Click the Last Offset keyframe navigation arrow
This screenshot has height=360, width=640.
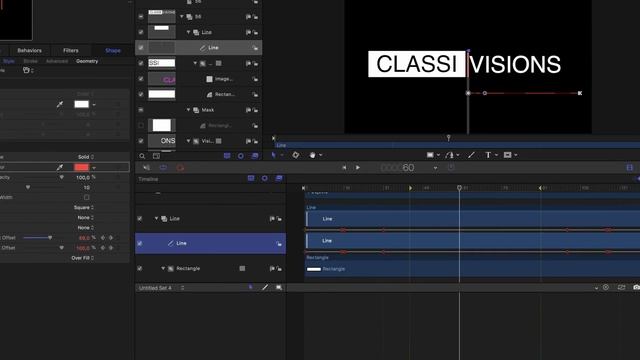pyautogui.click(x=111, y=248)
